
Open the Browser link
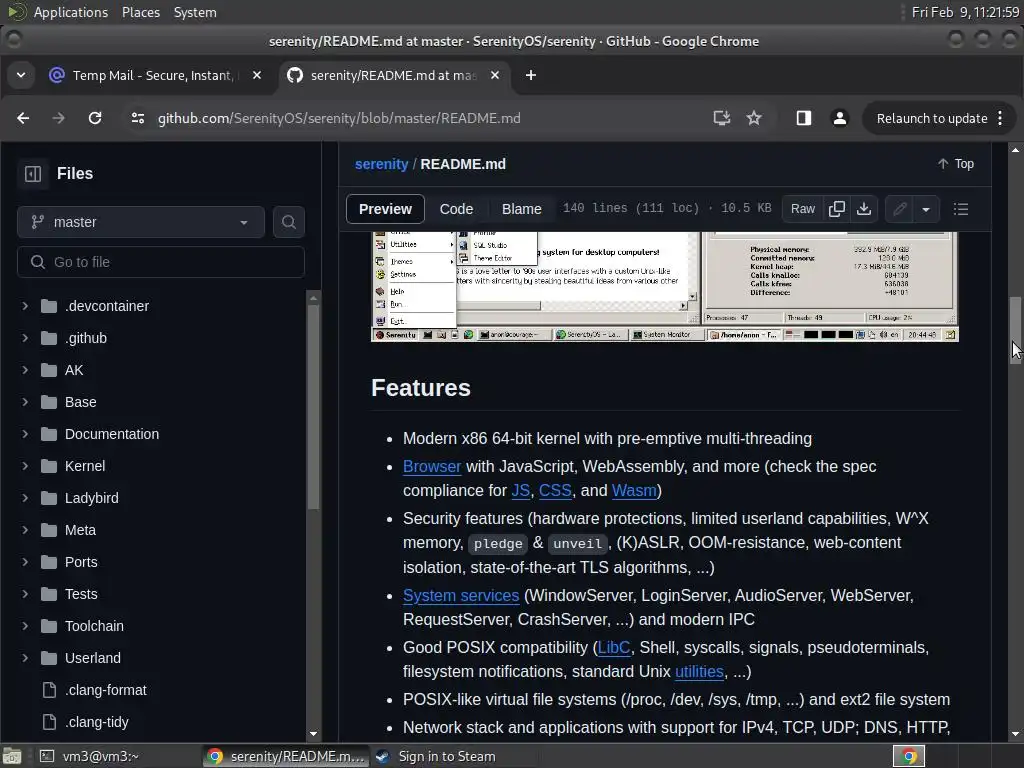pos(432,466)
